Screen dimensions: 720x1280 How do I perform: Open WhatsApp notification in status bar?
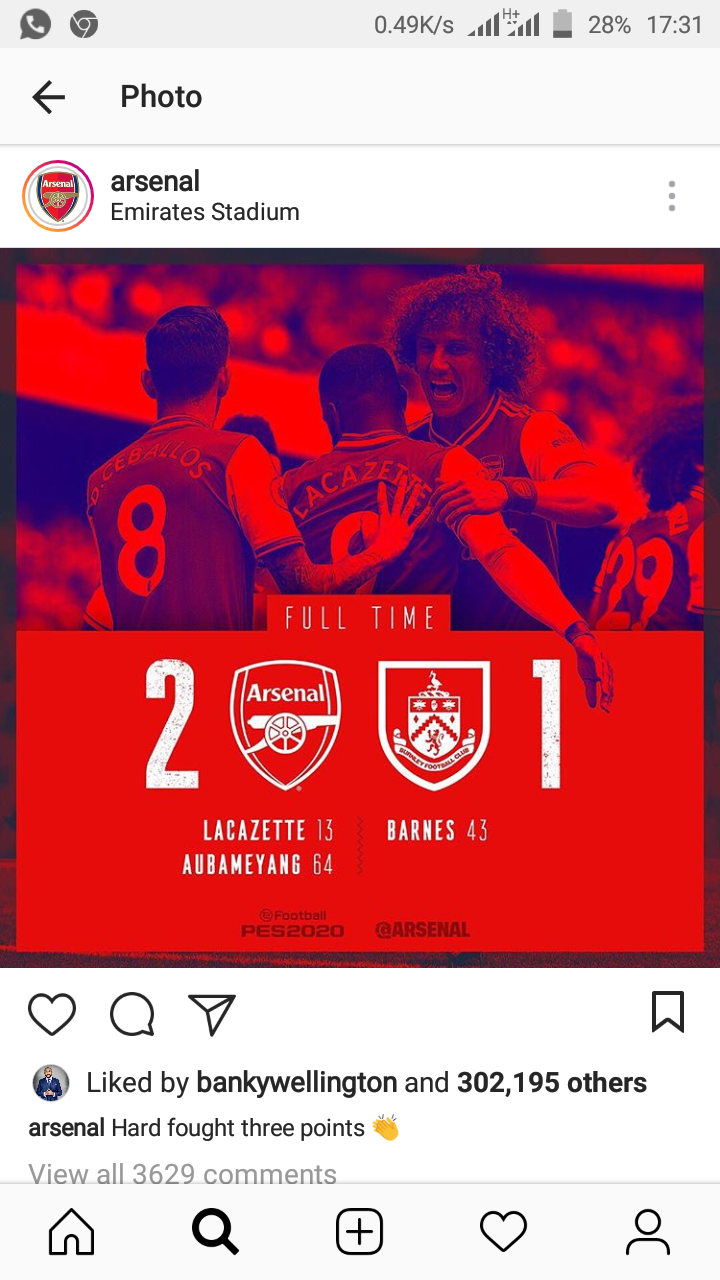(35, 24)
